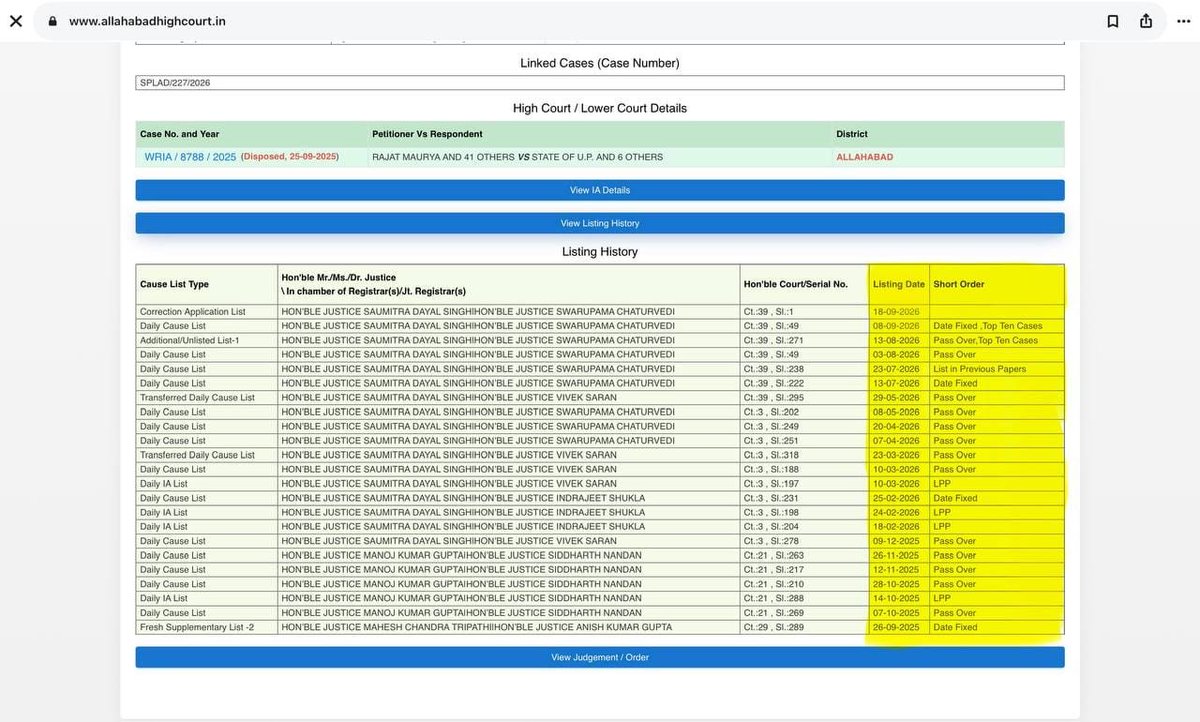This screenshot has width=1200, height=722.
Task: Click the Short Order column header
Action: pyautogui.click(x=959, y=284)
